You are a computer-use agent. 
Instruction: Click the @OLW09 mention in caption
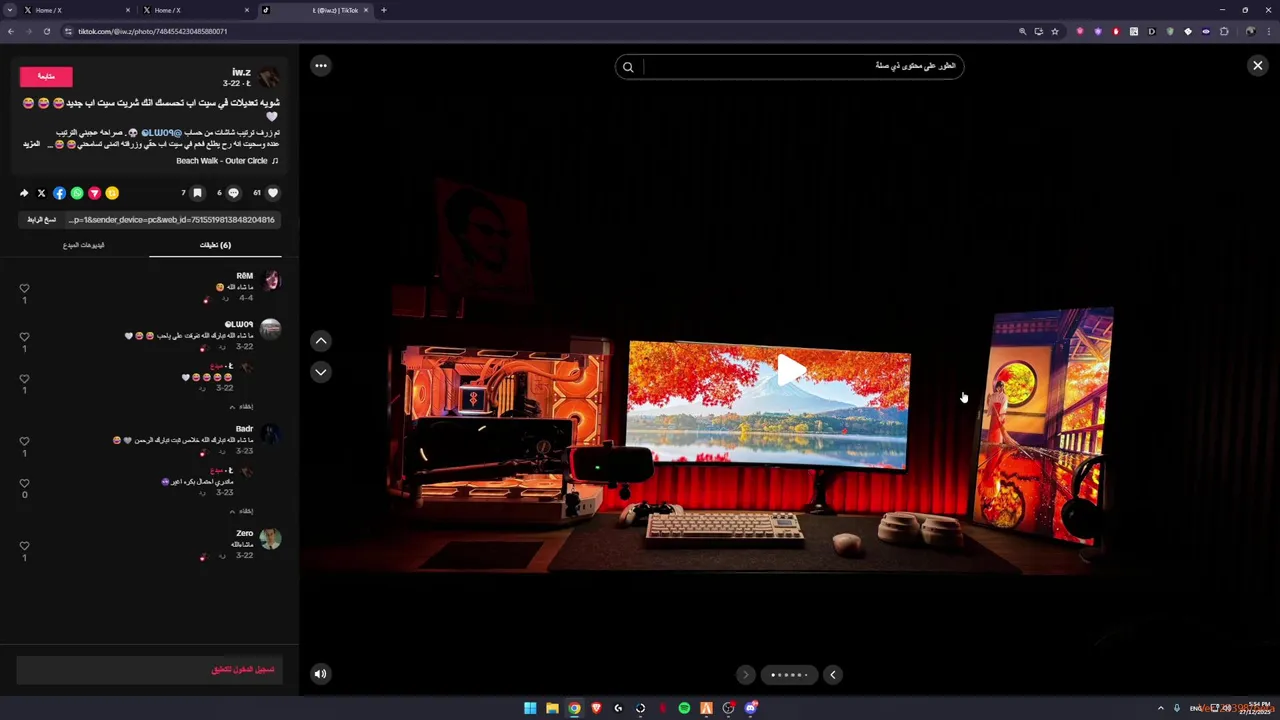(x=161, y=132)
